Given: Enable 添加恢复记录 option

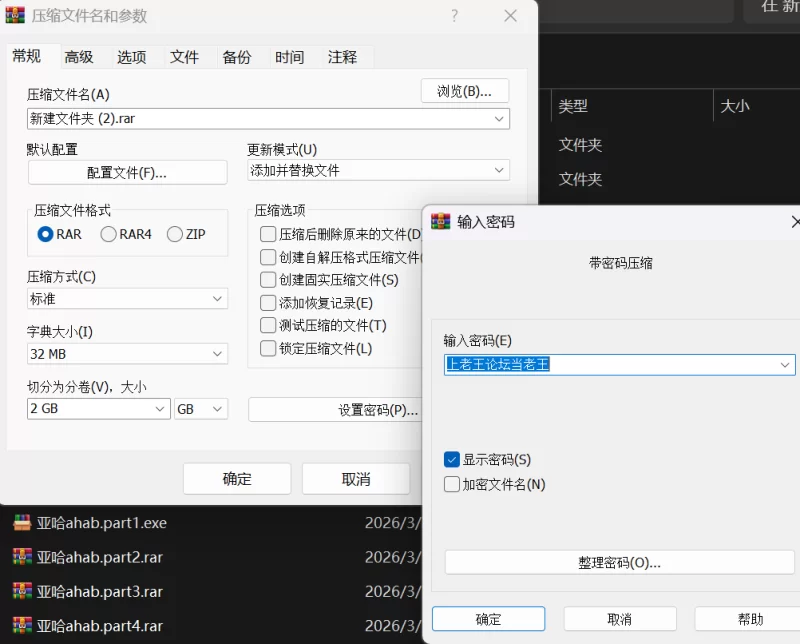Looking at the screenshot, I should [268, 303].
